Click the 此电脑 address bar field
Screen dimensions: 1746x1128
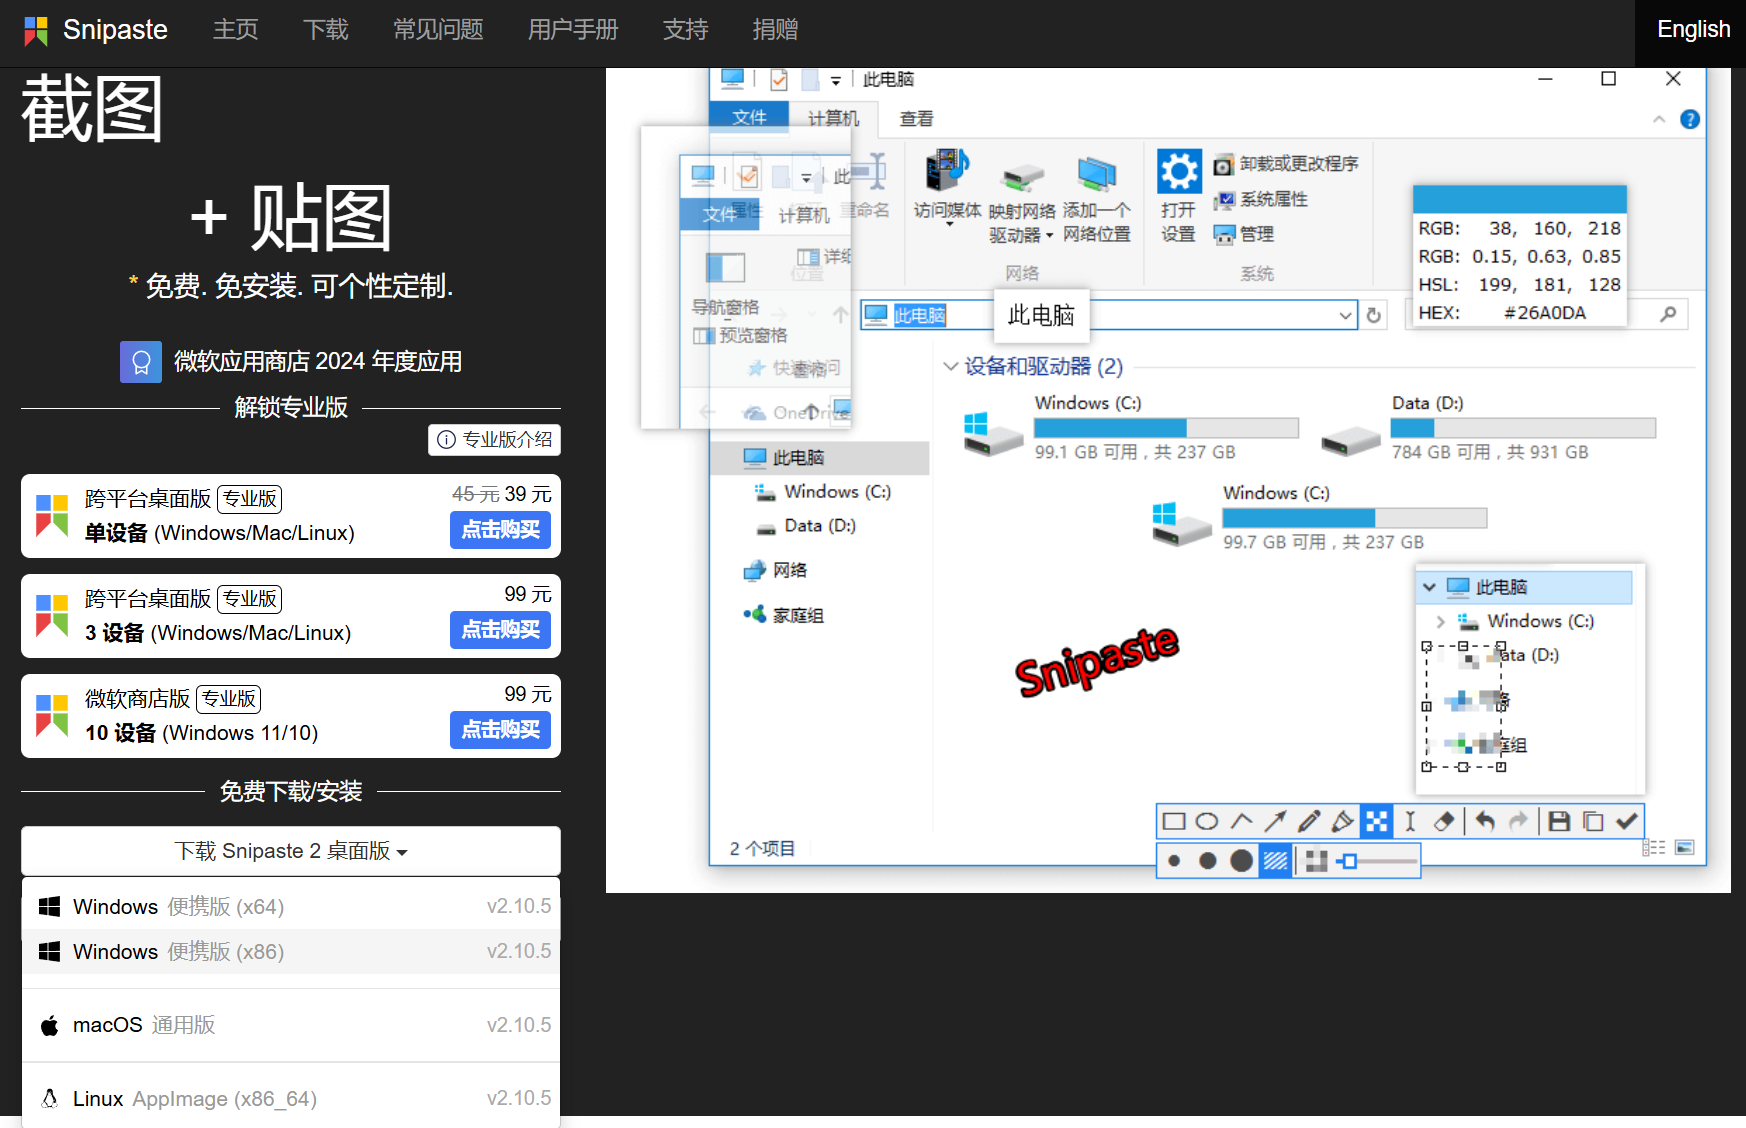tap(1108, 316)
